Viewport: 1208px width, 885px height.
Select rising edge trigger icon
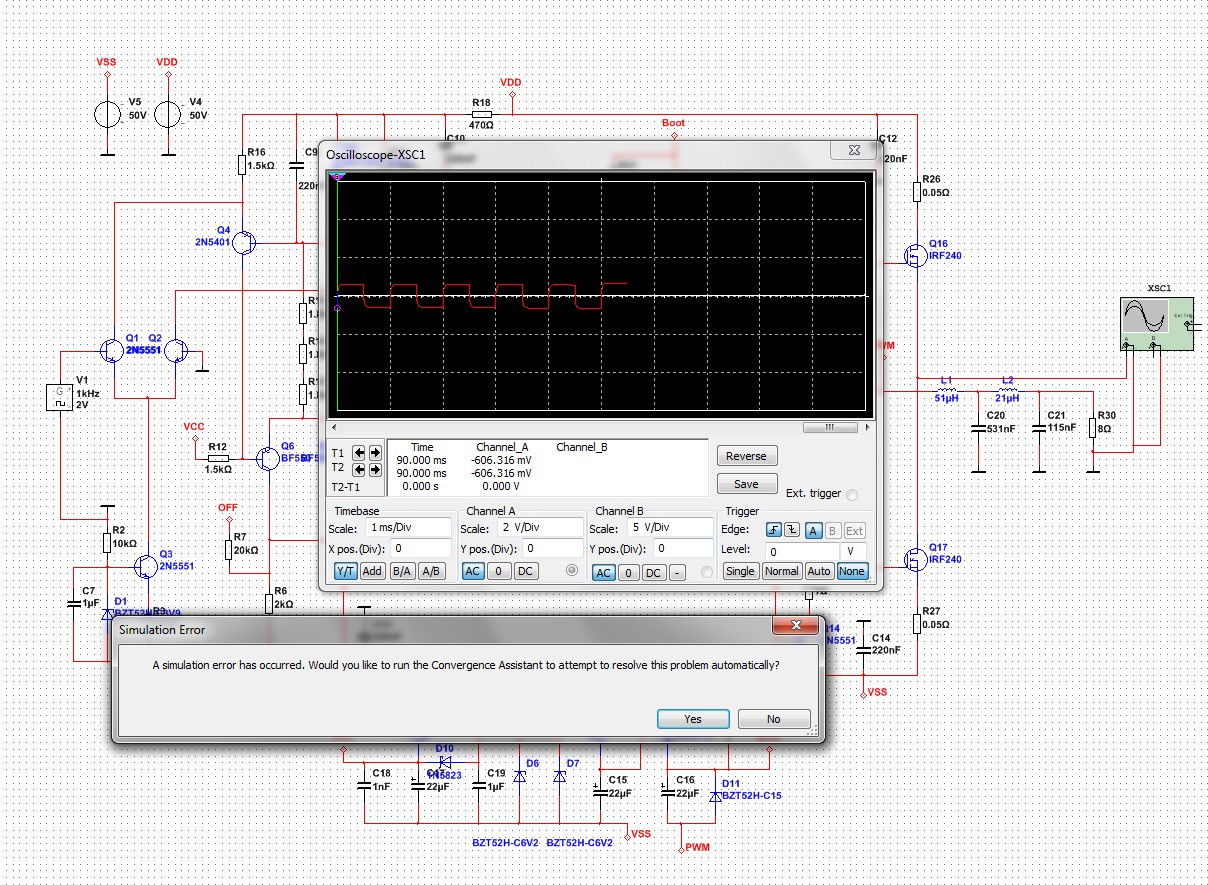pyautogui.click(x=773, y=531)
